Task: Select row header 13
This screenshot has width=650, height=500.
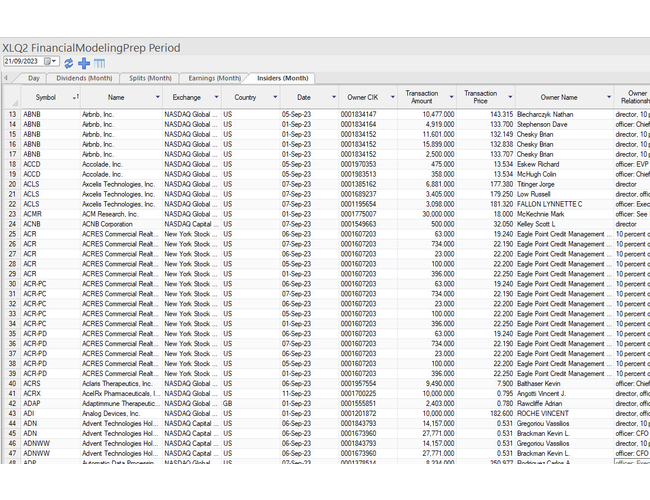Action: tap(12, 114)
